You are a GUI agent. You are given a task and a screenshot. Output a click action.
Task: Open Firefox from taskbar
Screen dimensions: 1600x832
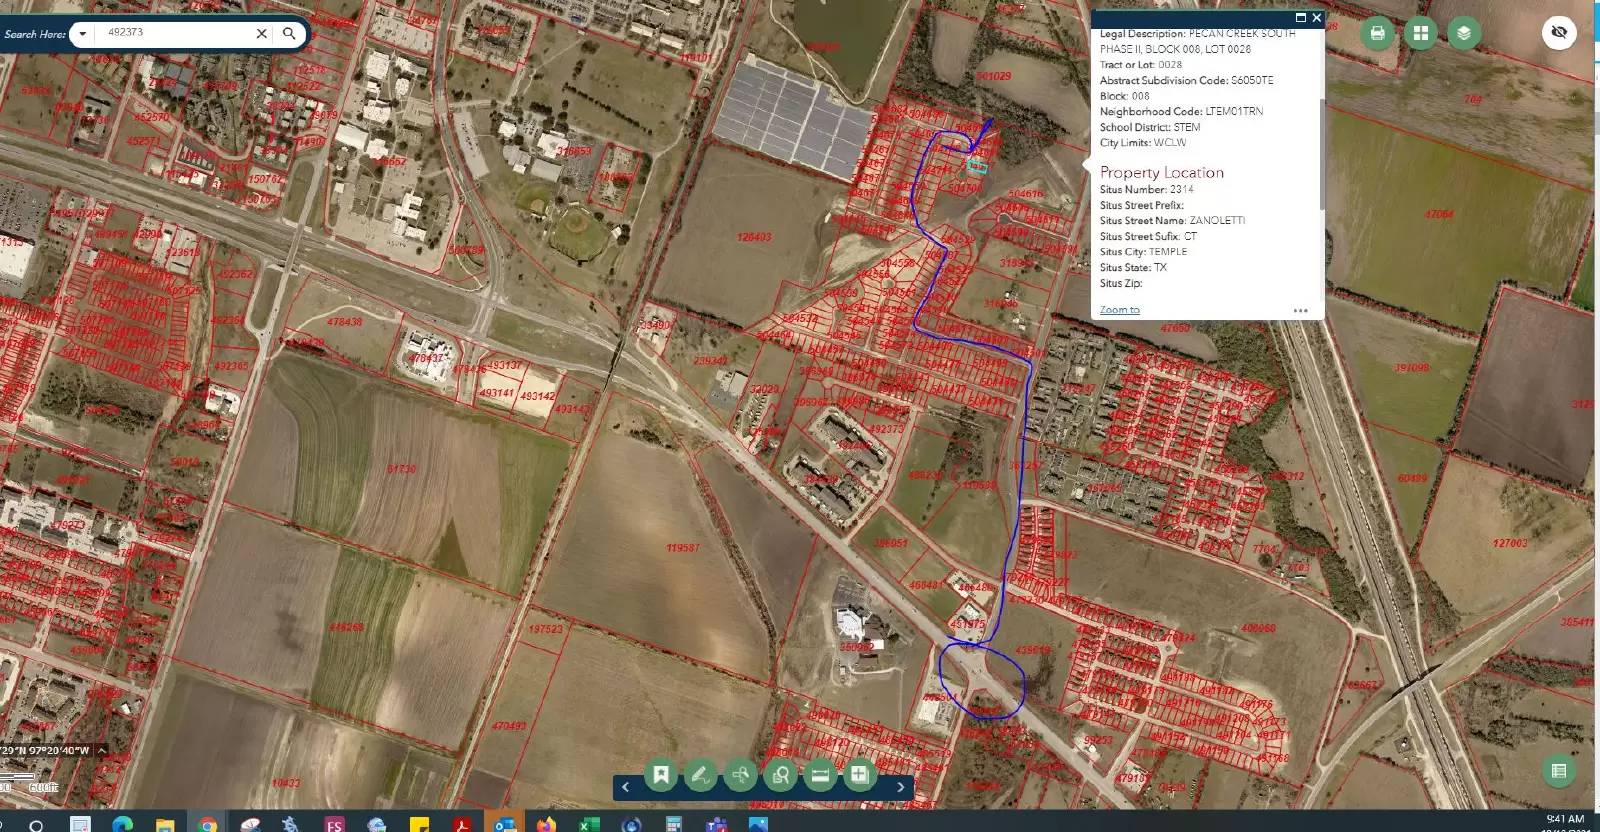tap(546, 823)
